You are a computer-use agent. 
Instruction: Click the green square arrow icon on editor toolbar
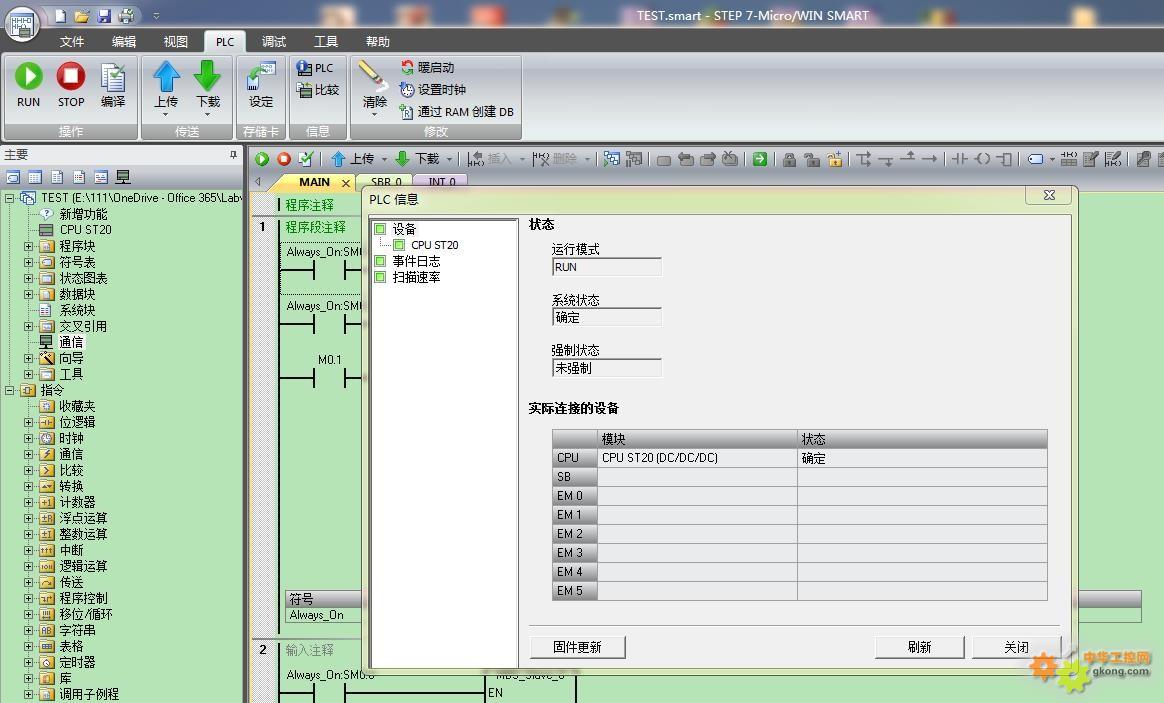[759, 159]
